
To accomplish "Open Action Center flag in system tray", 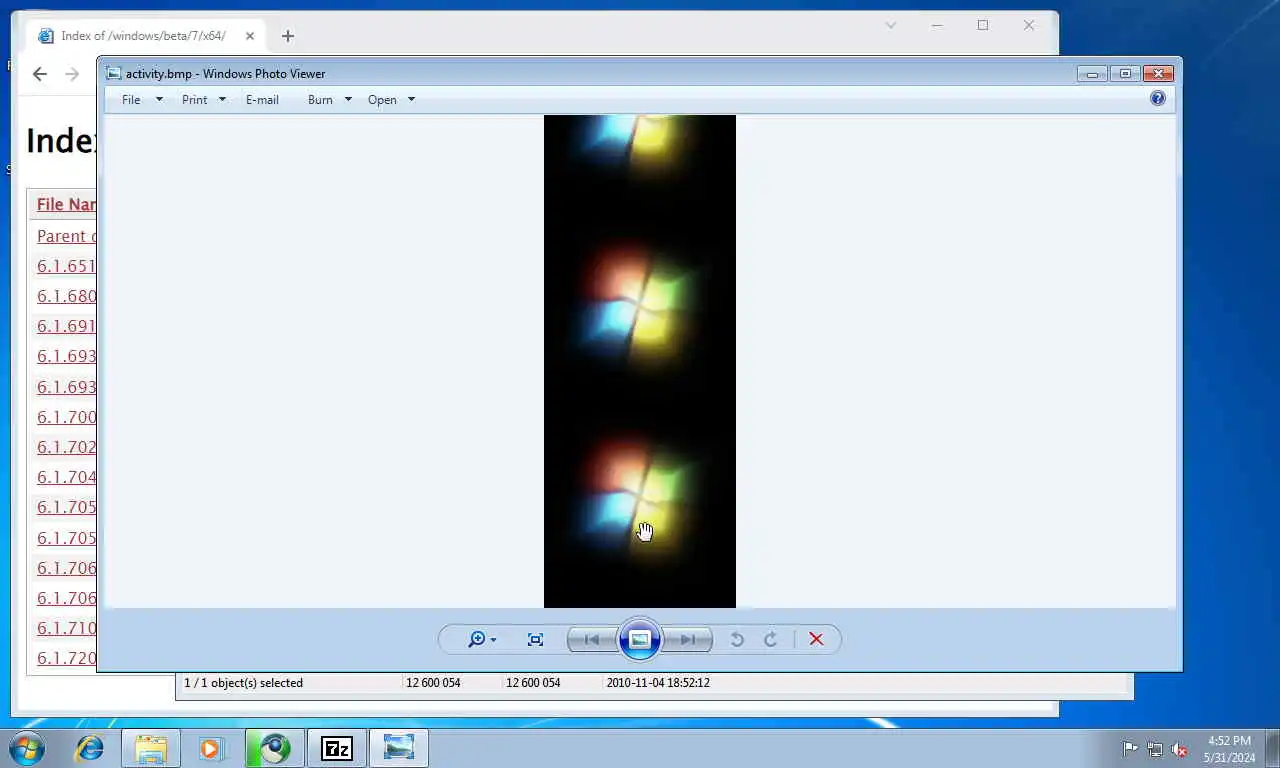I will pos(1130,749).
